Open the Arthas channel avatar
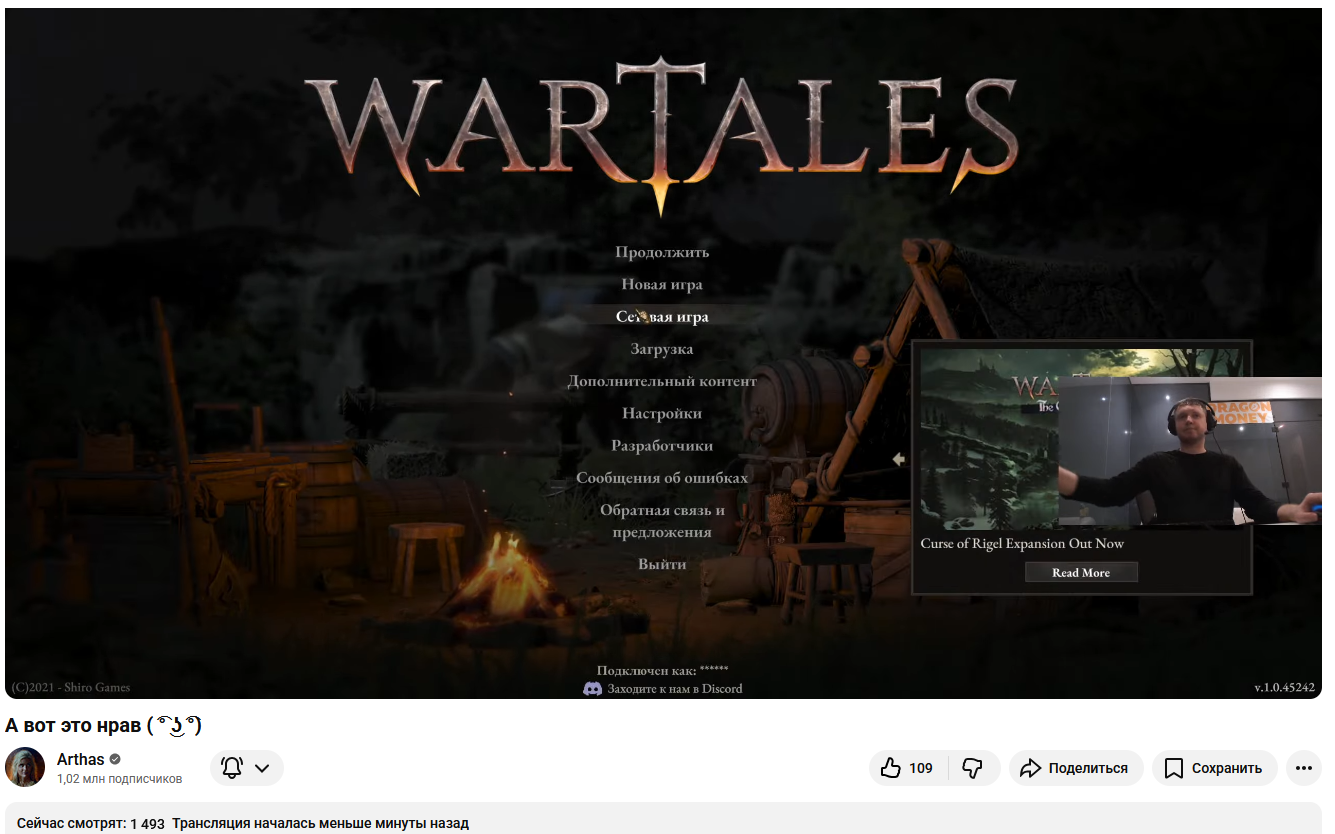 (x=25, y=767)
